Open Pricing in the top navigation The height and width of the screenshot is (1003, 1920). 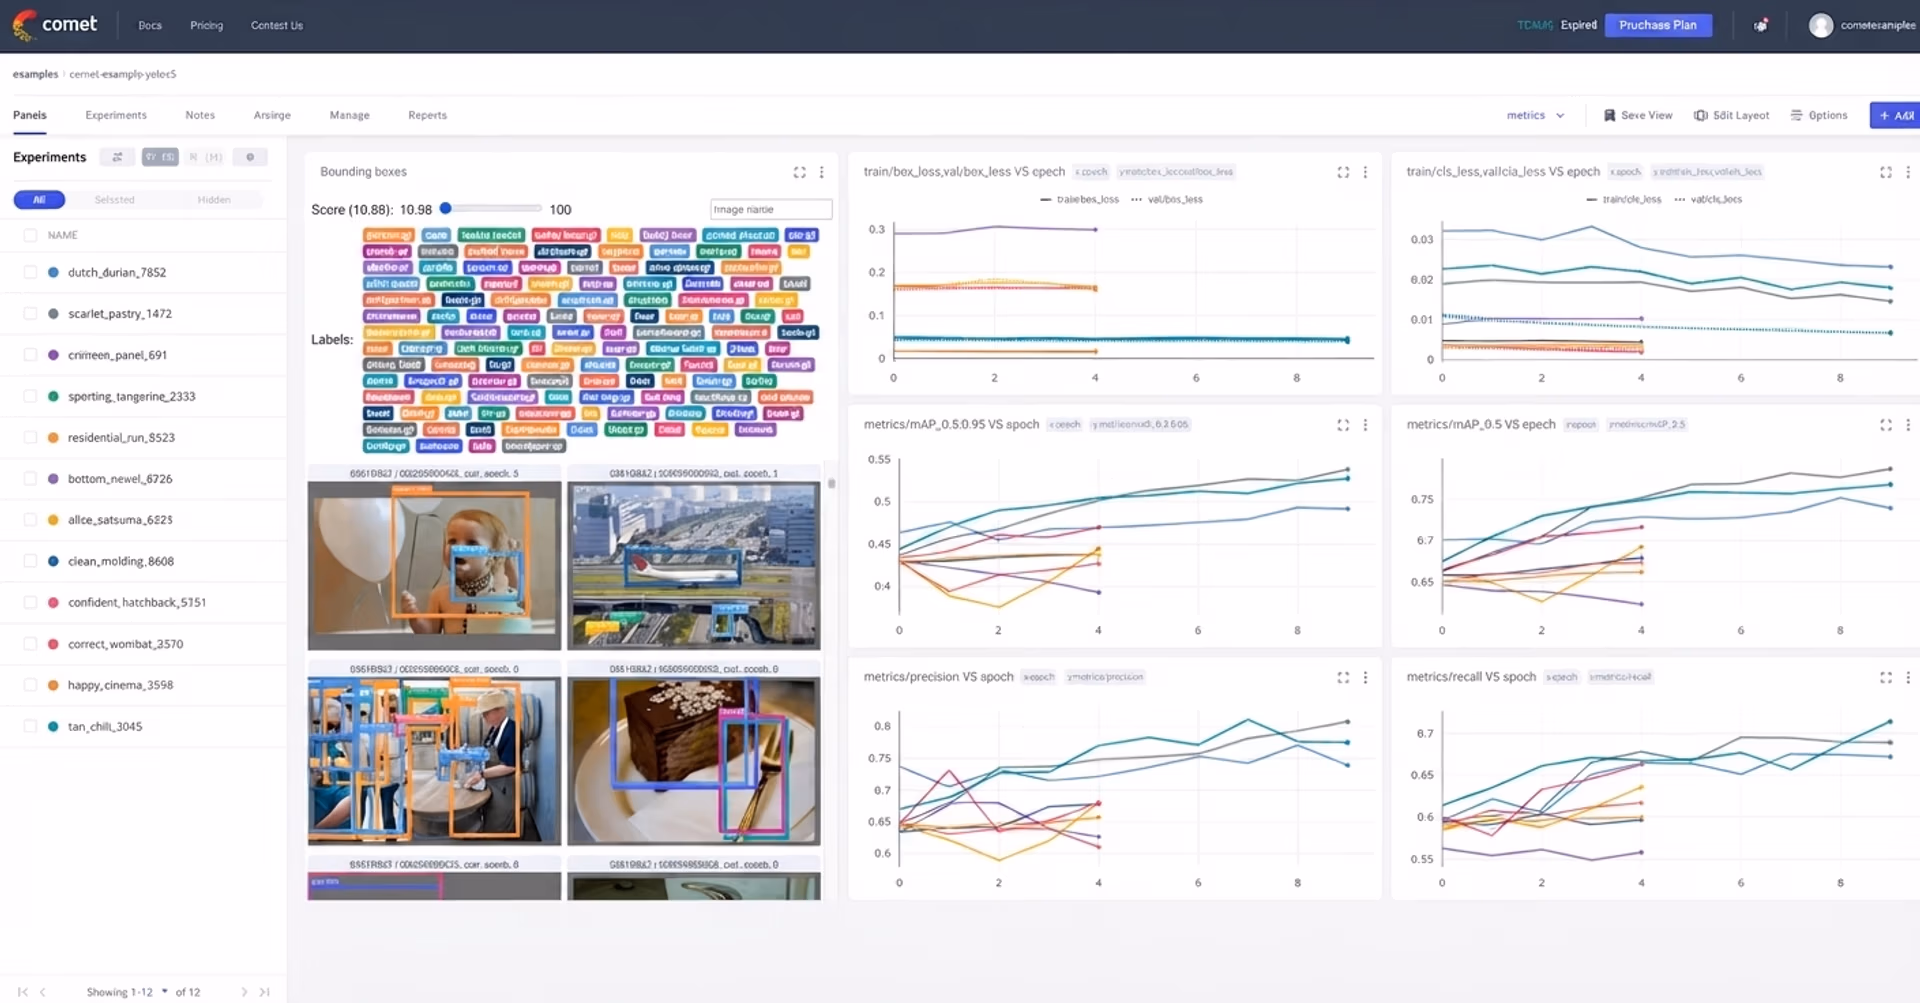(x=207, y=25)
